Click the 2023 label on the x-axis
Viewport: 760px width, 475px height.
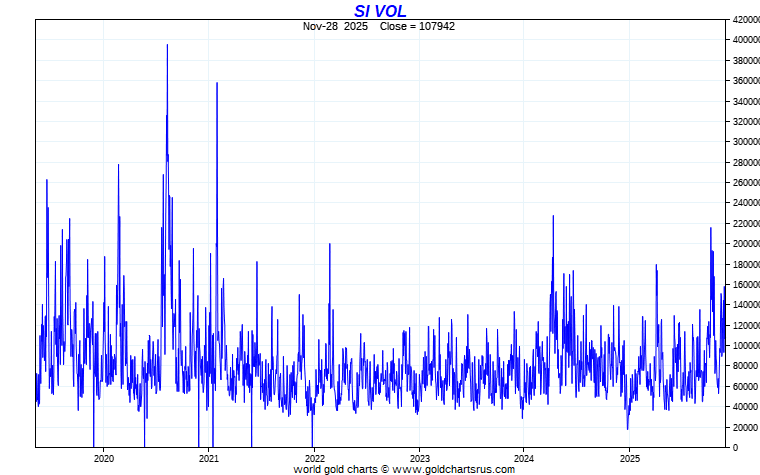419,458
